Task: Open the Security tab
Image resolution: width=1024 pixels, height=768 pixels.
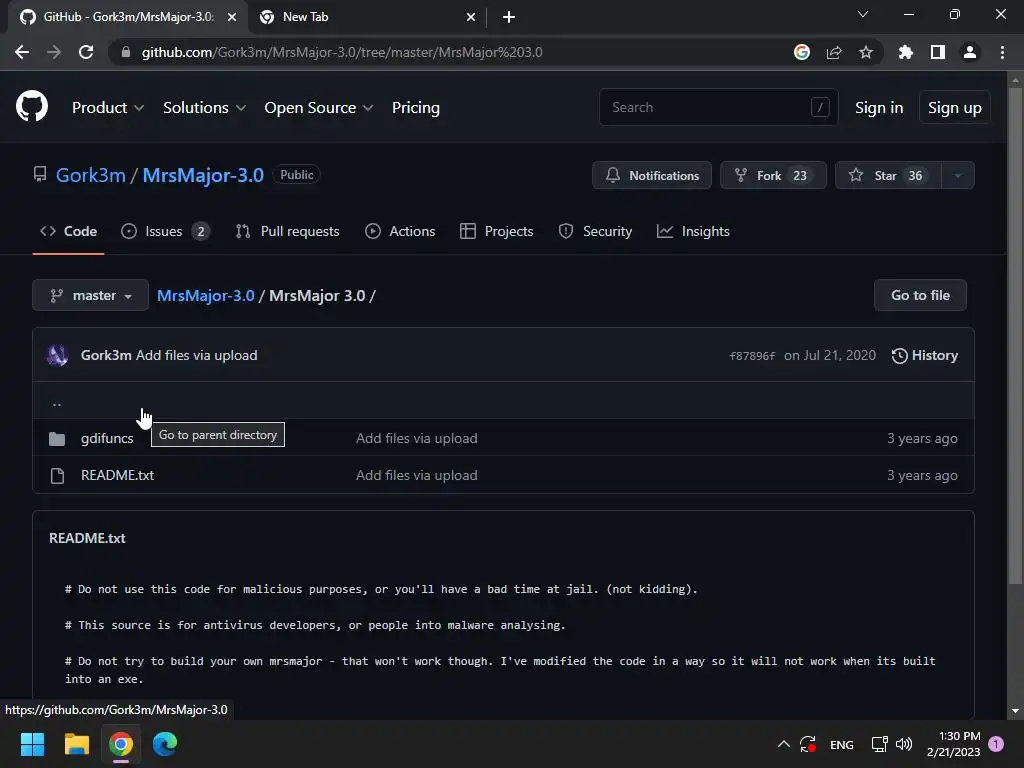Action: click(595, 231)
